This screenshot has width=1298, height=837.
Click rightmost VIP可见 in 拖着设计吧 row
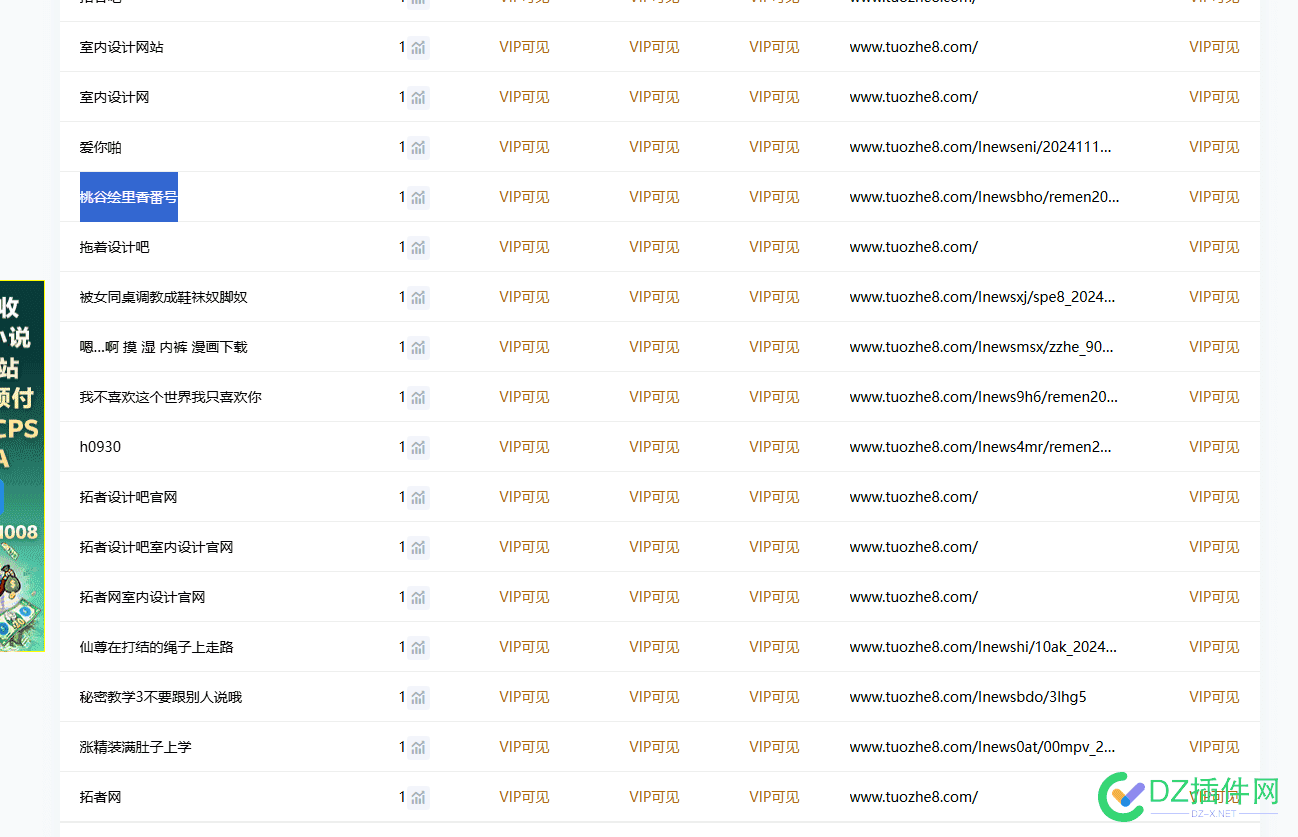(x=1214, y=247)
